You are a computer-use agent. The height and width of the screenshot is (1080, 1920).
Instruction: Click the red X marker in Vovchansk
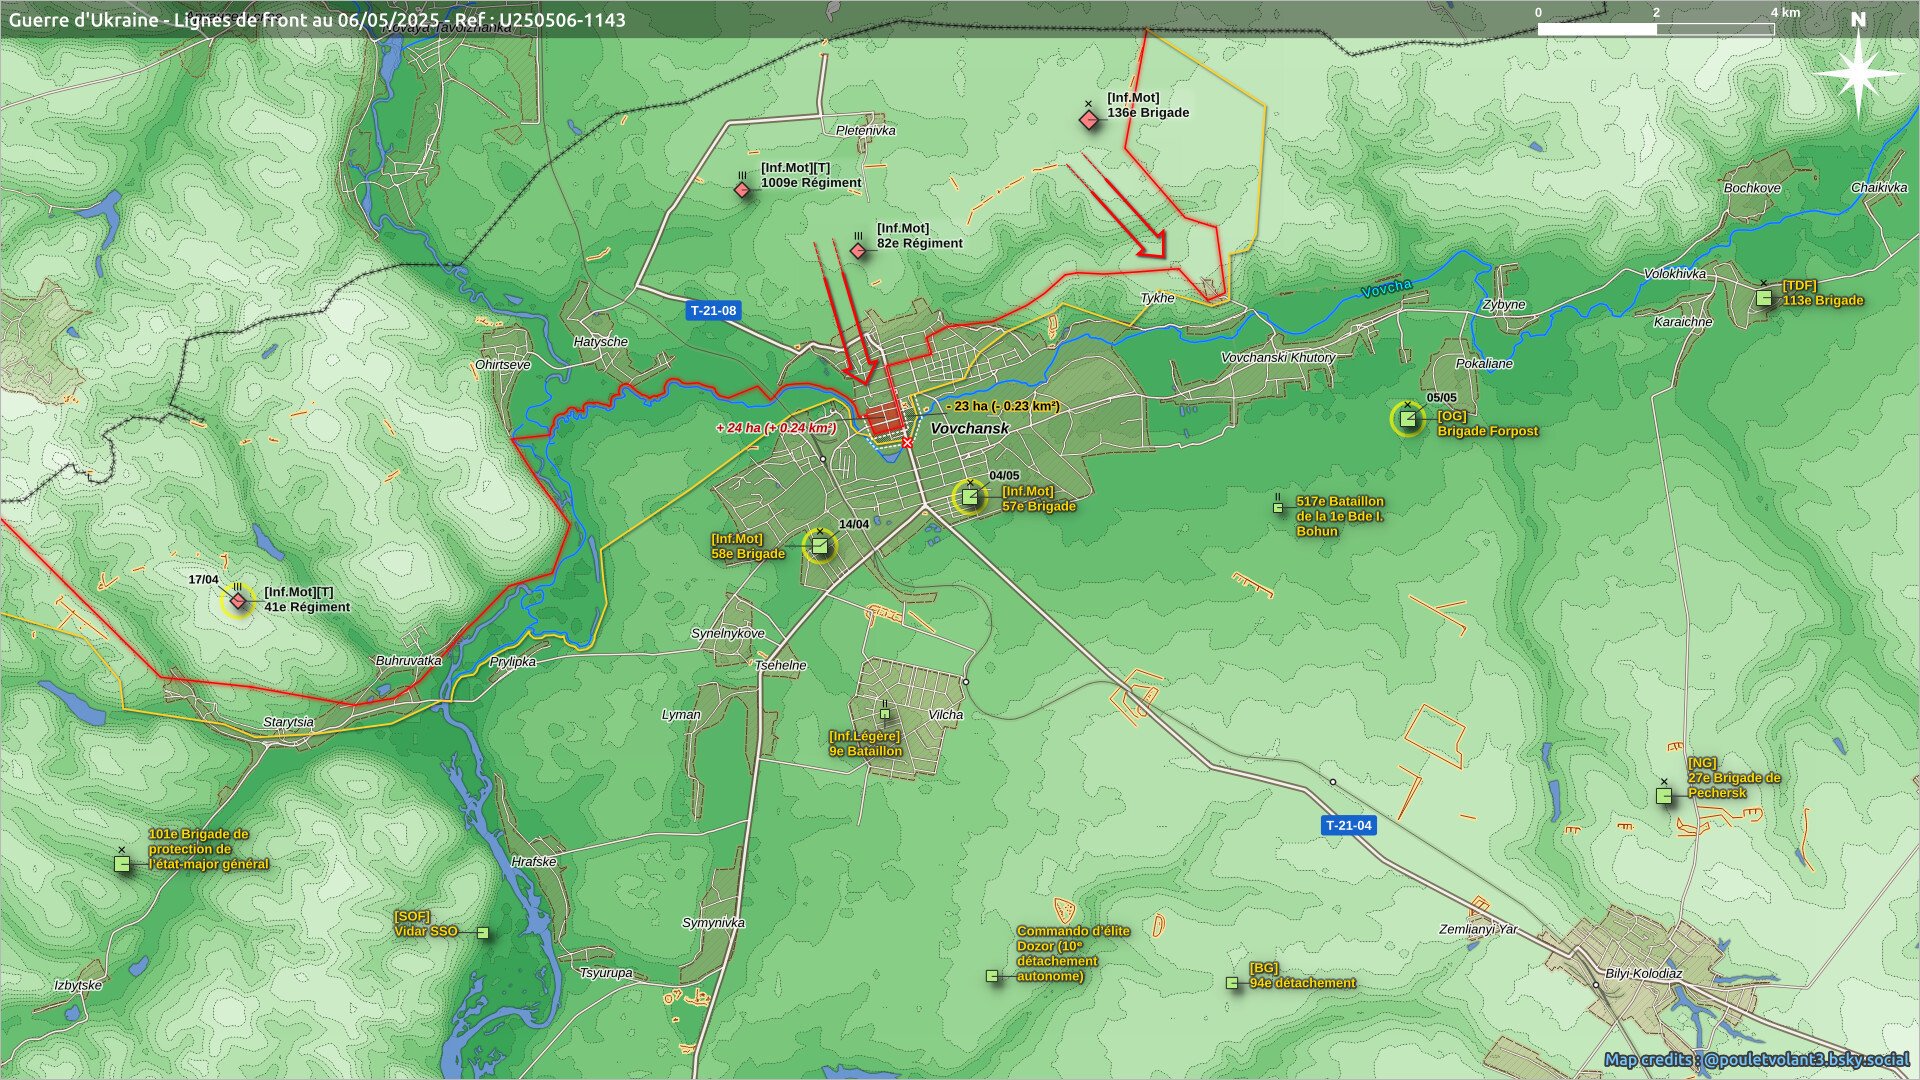(907, 443)
